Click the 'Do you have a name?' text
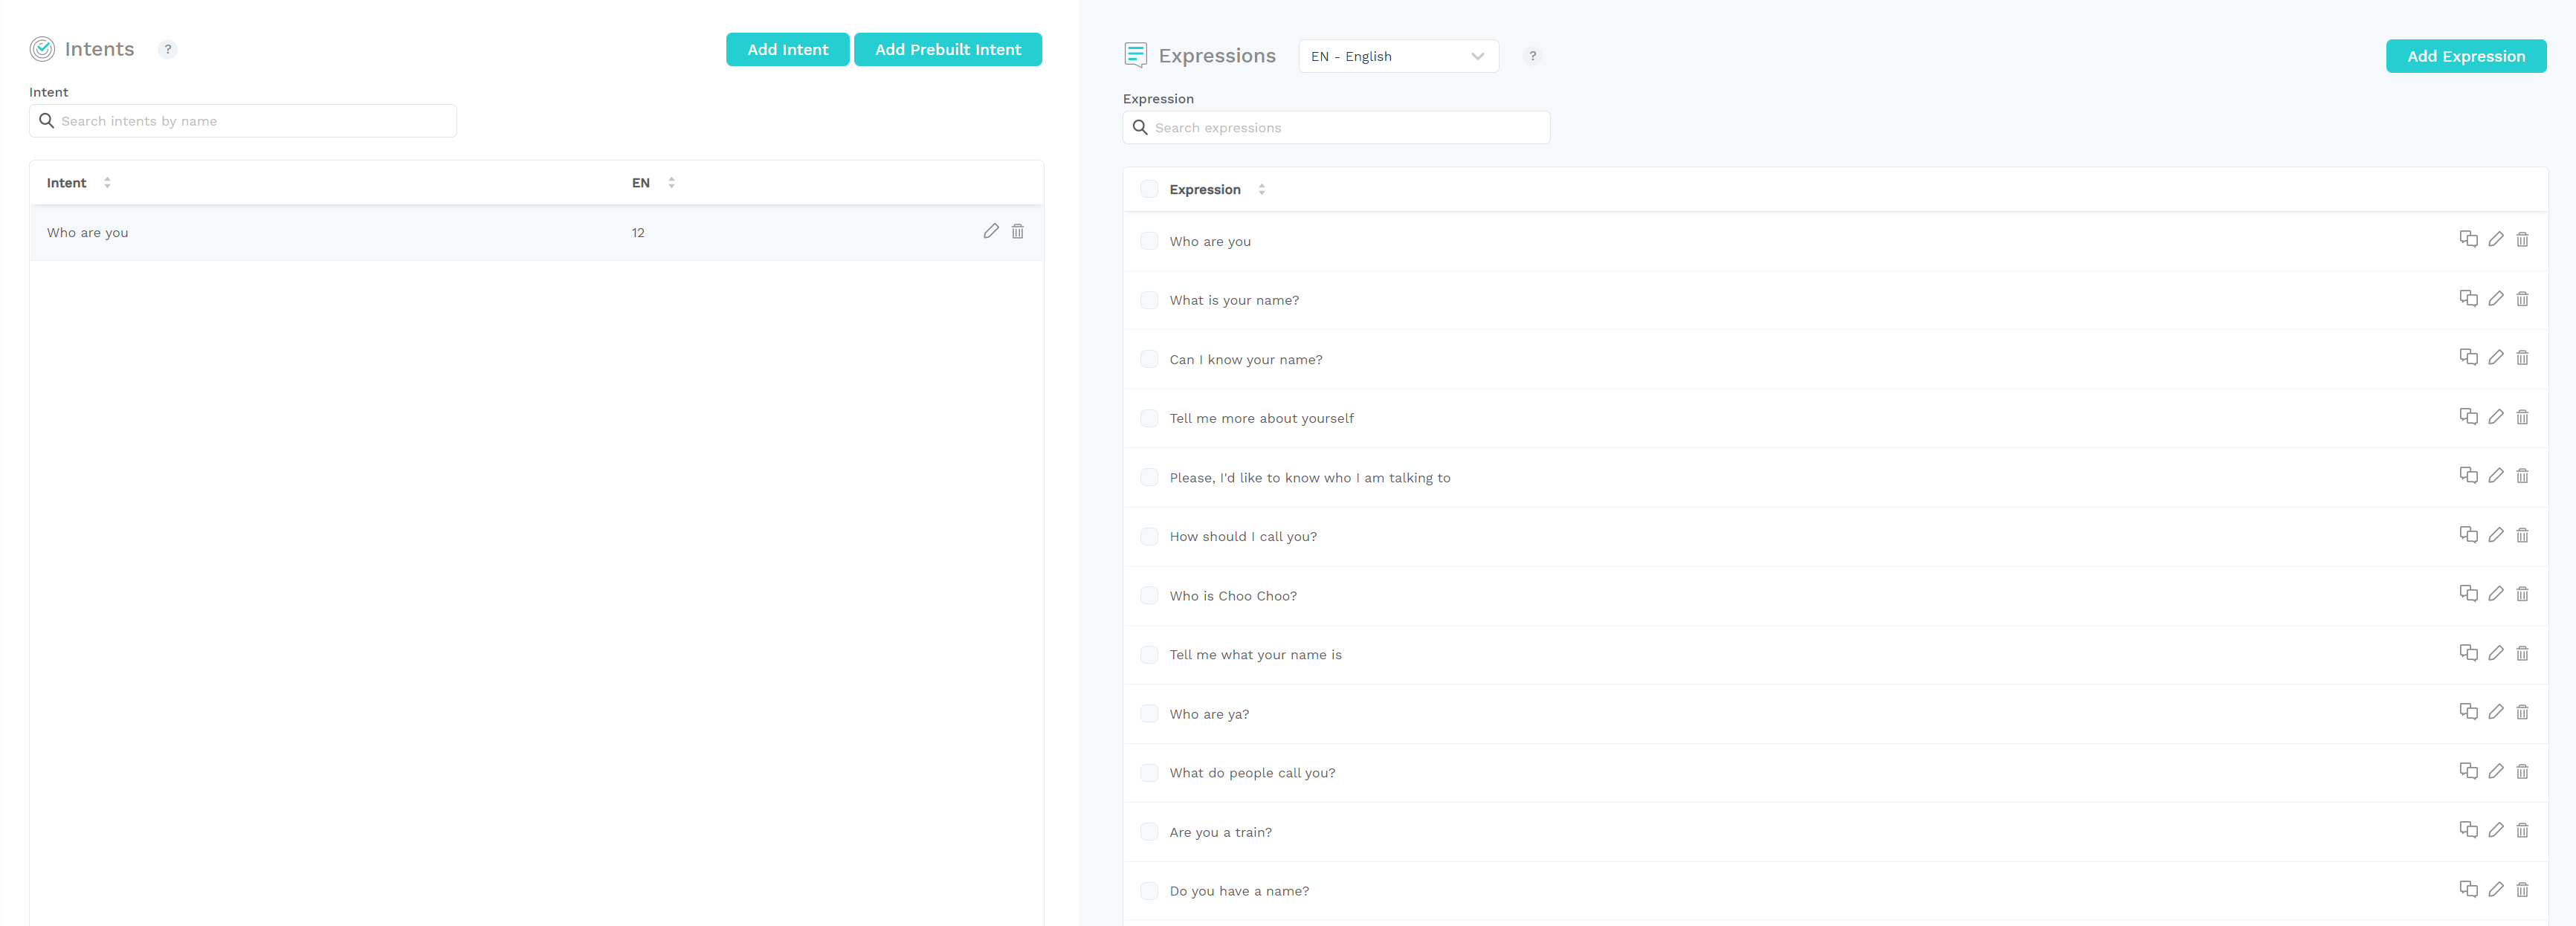The image size is (2576, 926). (x=1239, y=890)
